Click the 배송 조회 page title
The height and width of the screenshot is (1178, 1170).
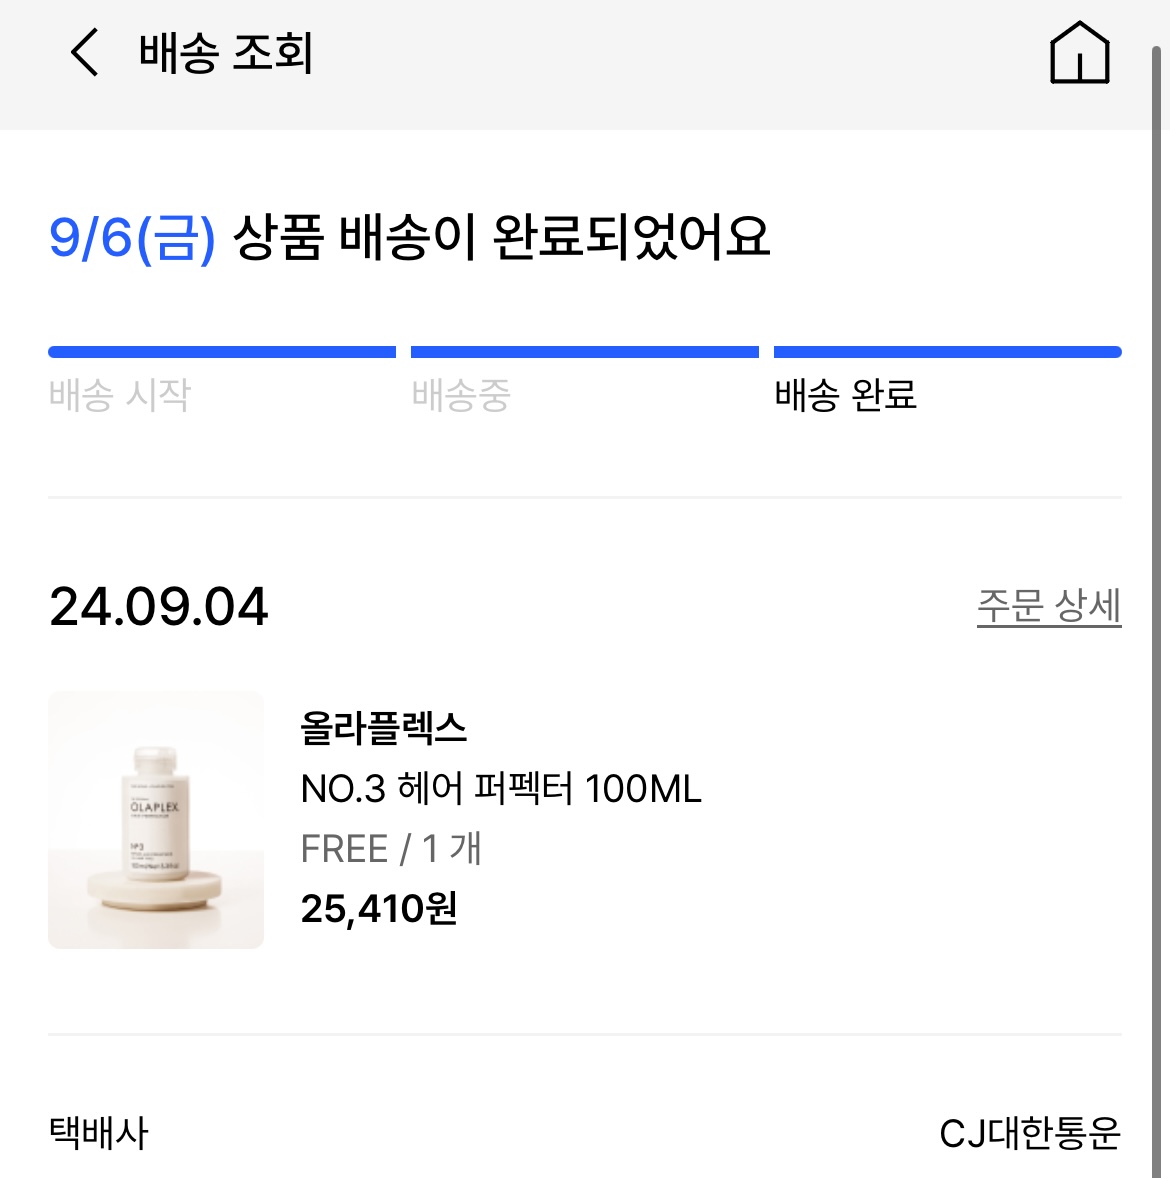(x=225, y=53)
